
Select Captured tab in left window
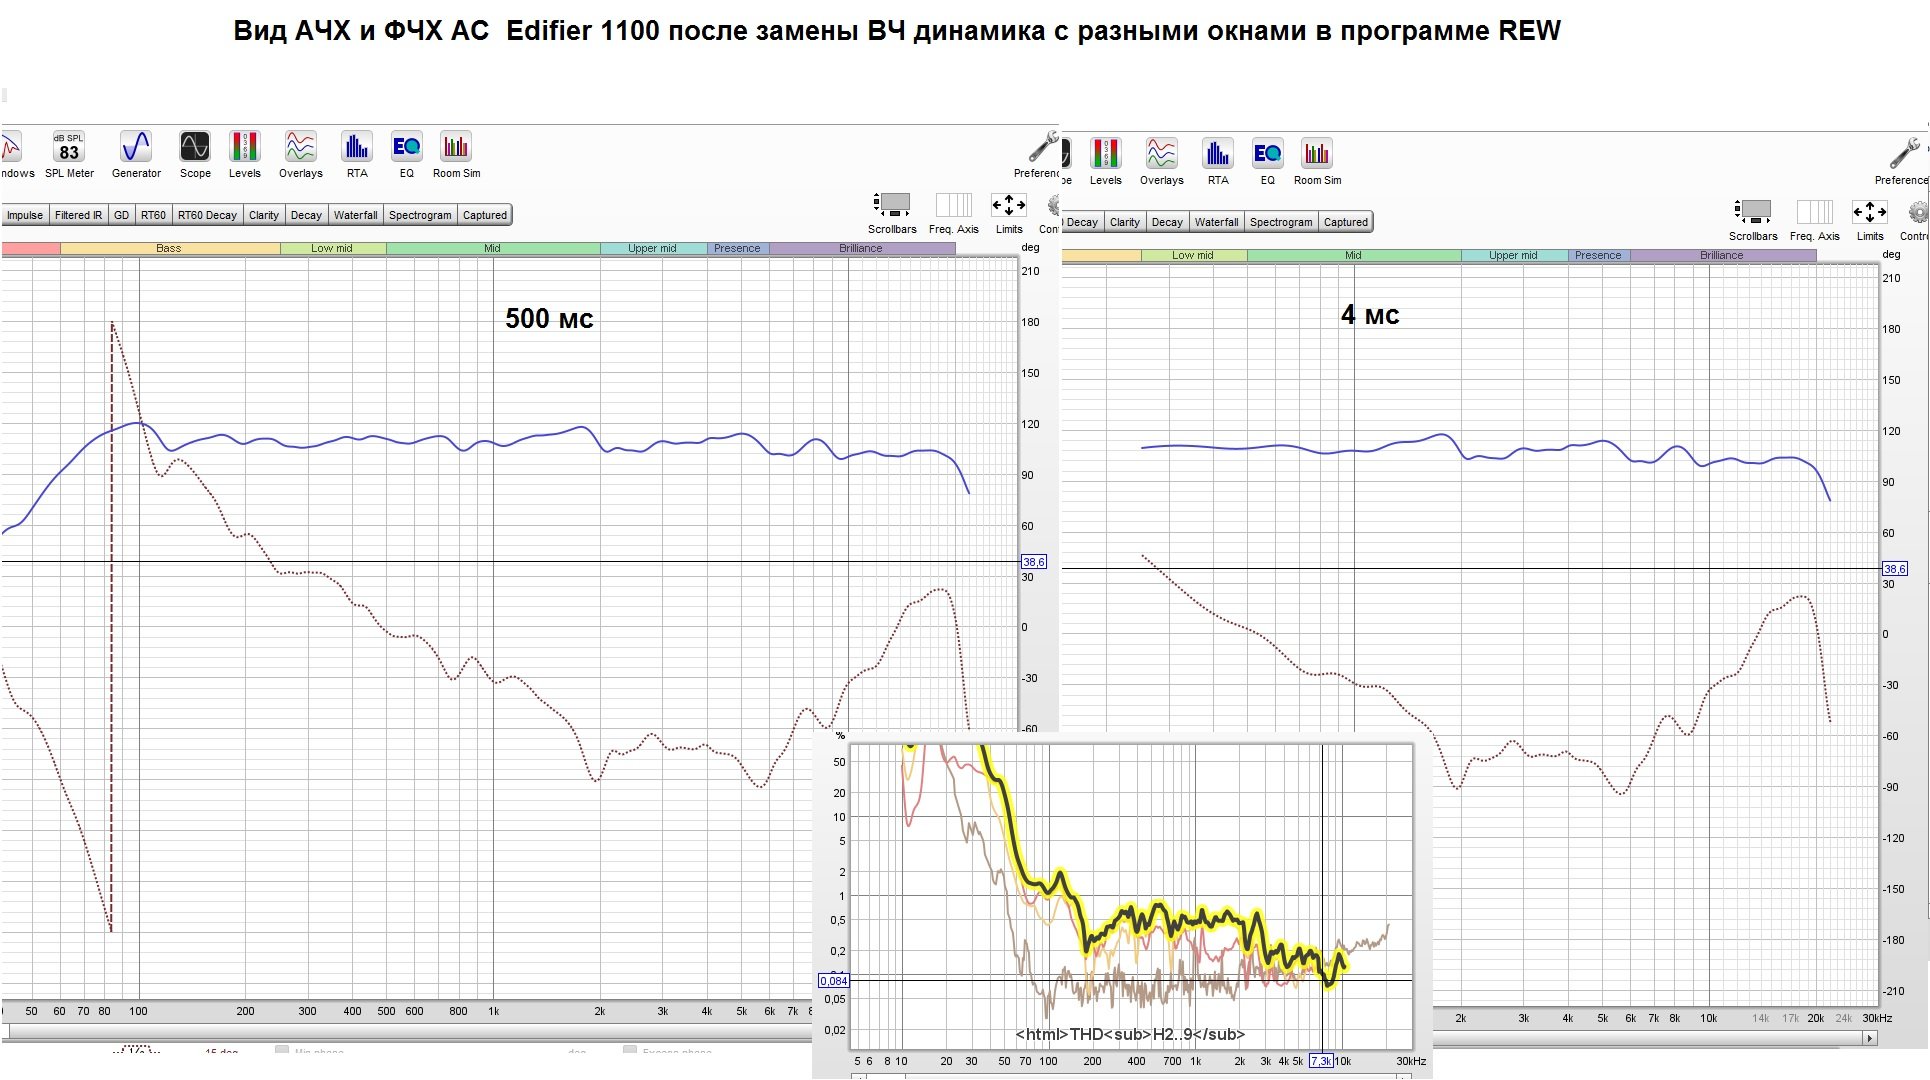pos(485,215)
